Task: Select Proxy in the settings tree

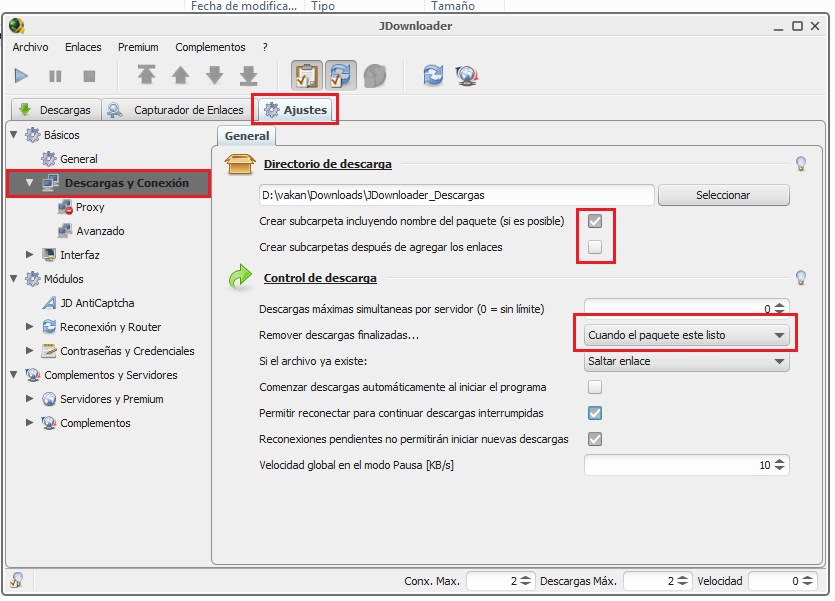Action: [x=90, y=207]
